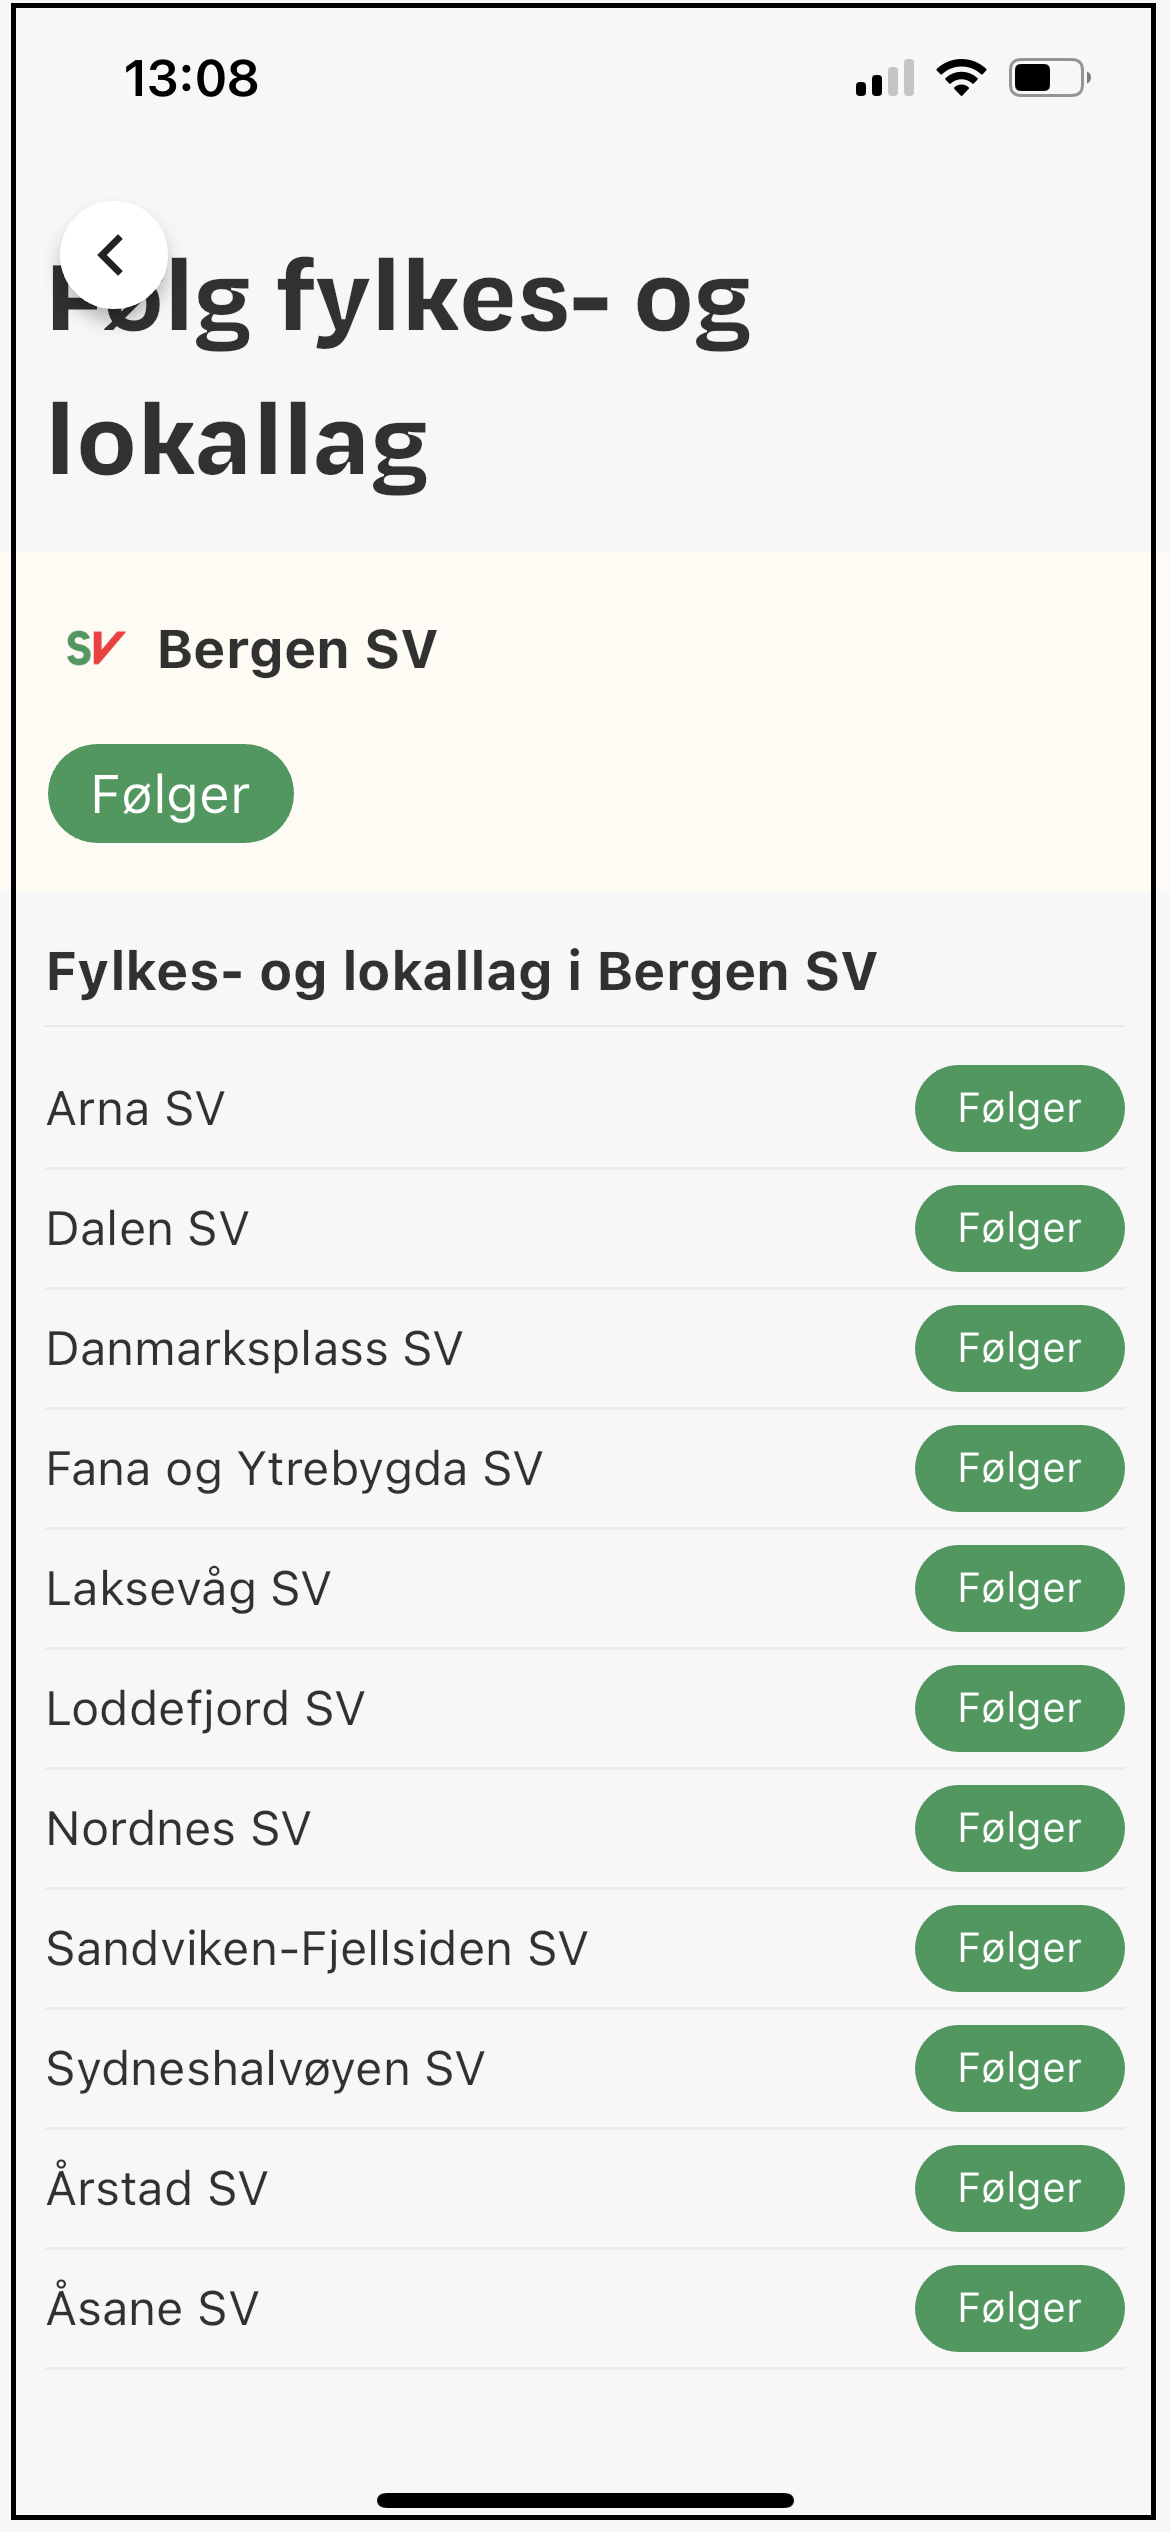Toggle the Åsane SV Følger button
Viewport: 1170px width, 2532px height.
(1019, 2308)
